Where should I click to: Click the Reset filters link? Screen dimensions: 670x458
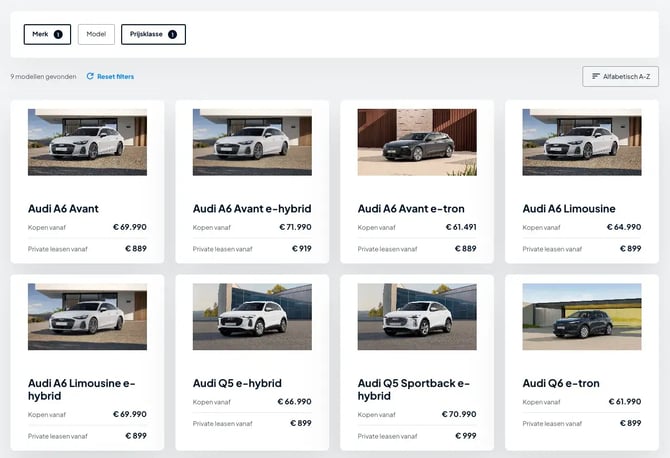[115, 76]
